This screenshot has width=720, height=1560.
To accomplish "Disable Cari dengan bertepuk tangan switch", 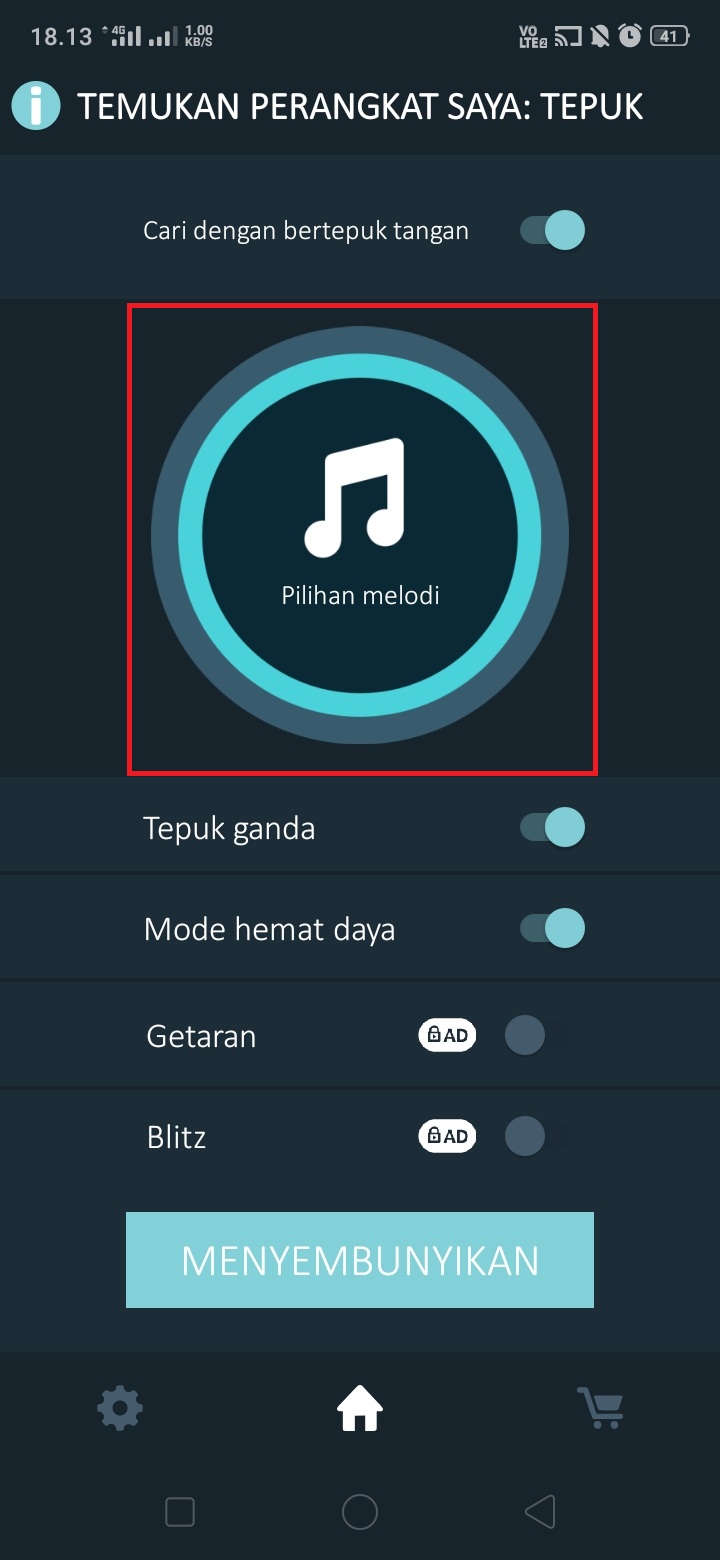I will point(553,231).
